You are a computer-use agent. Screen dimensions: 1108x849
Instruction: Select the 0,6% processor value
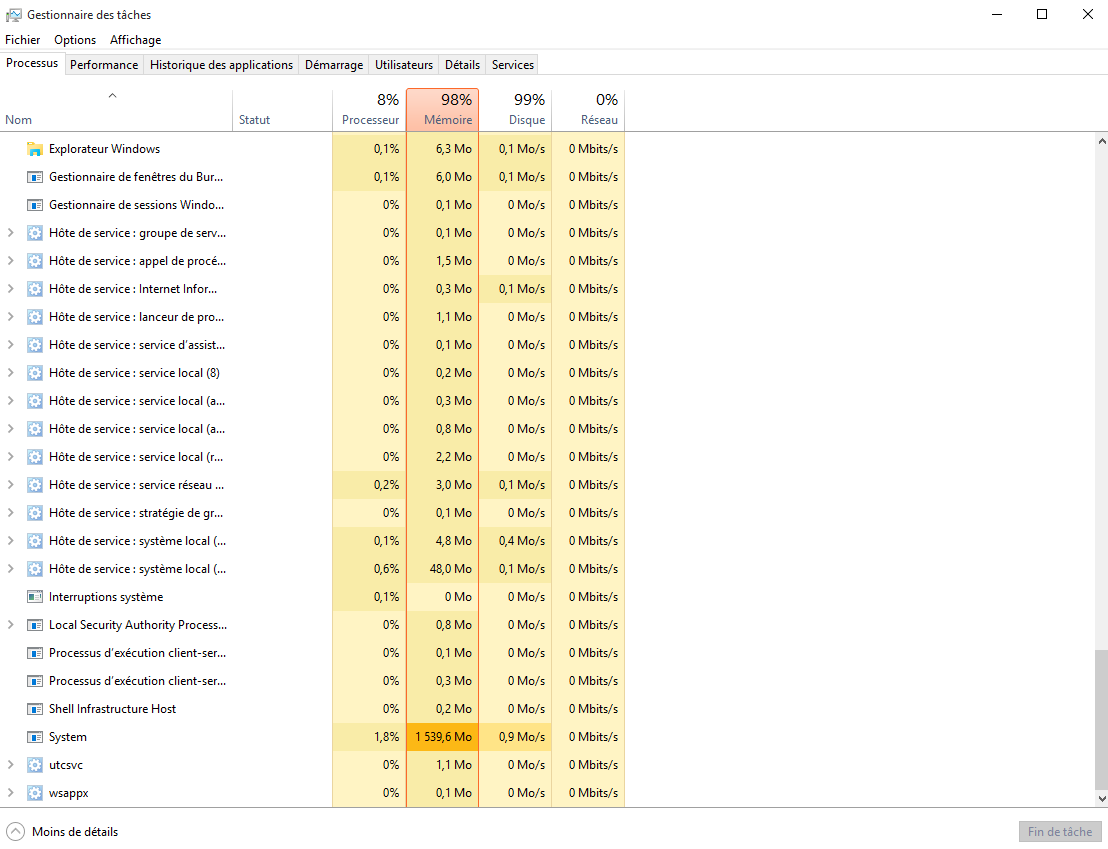(369, 569)
